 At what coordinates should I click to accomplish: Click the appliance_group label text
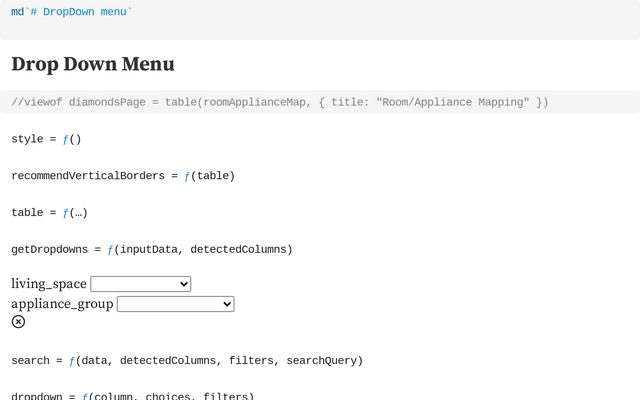point(62,304)
